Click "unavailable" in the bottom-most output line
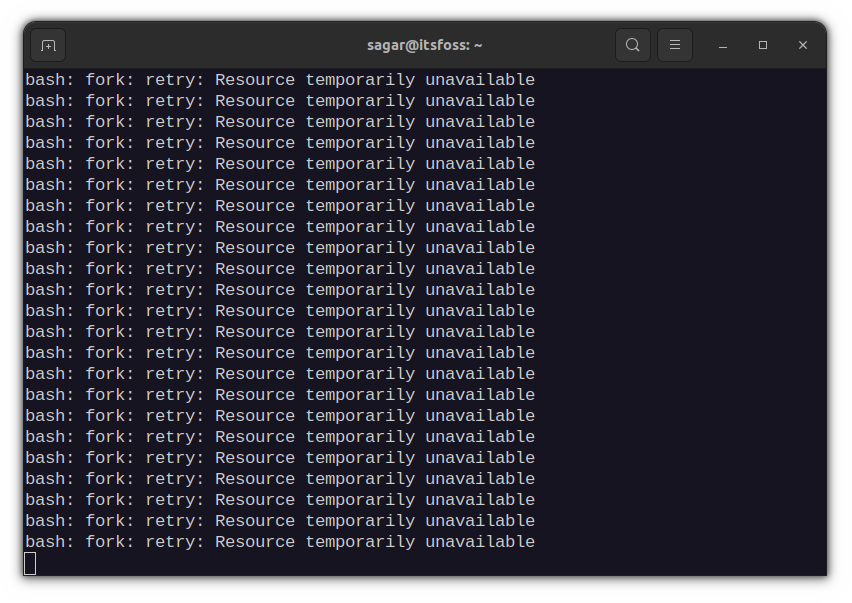852x603 pixels. 480,542
